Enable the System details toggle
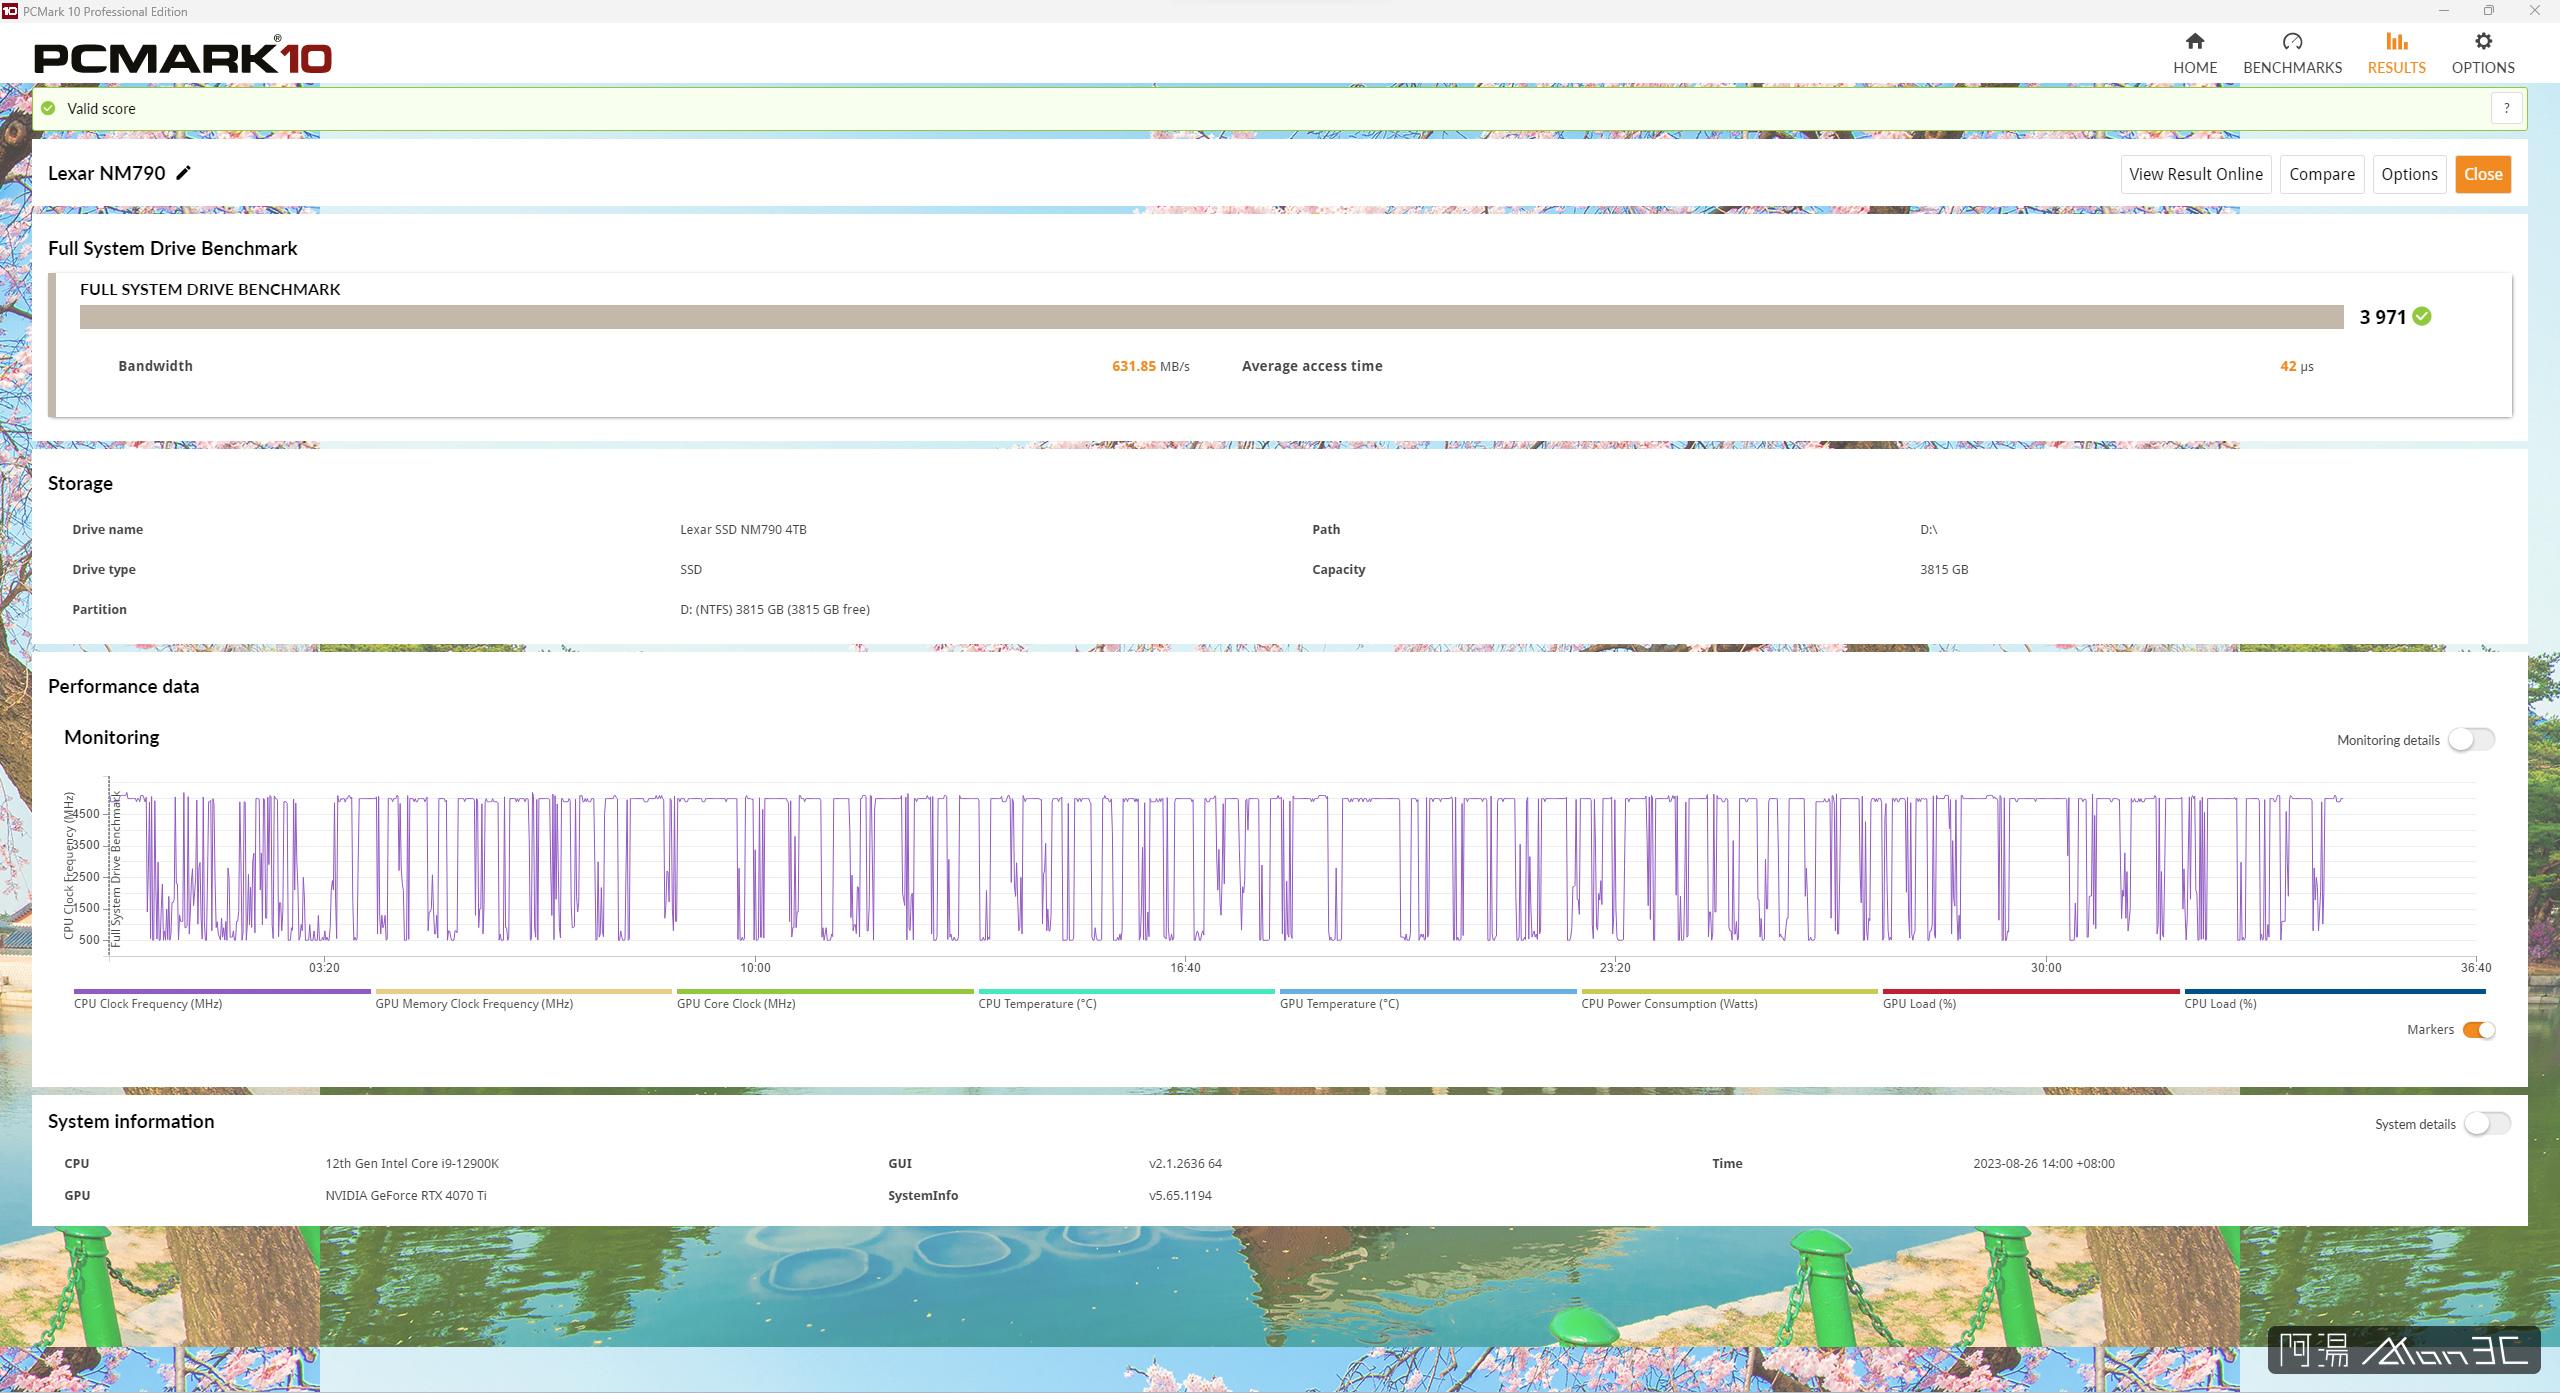Screen dimensions: 2560x1393 pos(2486,1124)
